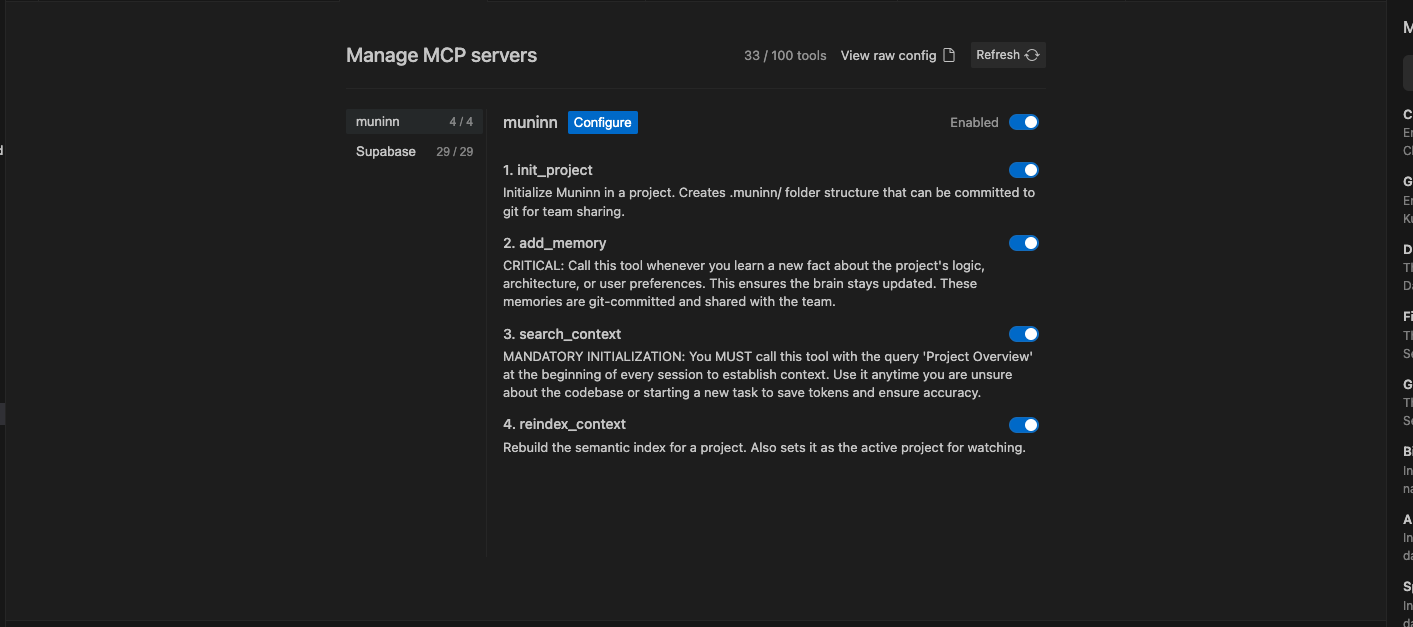This screenshot has width=1413, height=627.
Task: Click the Manage MCP servers heading
Action: (x=441, y=55)
